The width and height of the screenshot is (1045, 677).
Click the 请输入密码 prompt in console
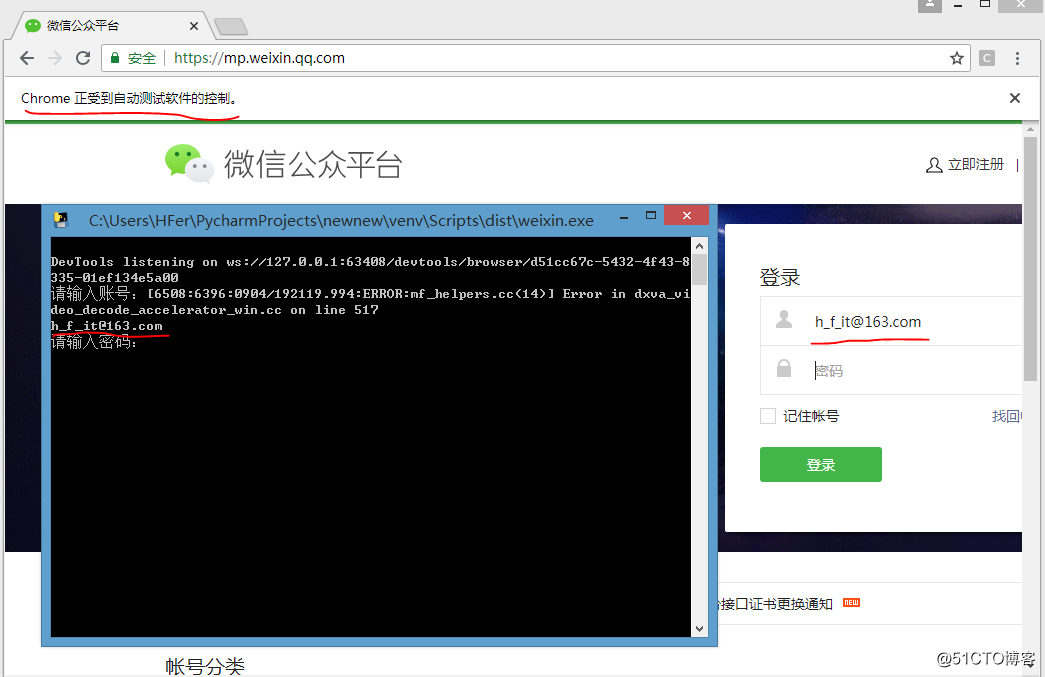[93, 342]
